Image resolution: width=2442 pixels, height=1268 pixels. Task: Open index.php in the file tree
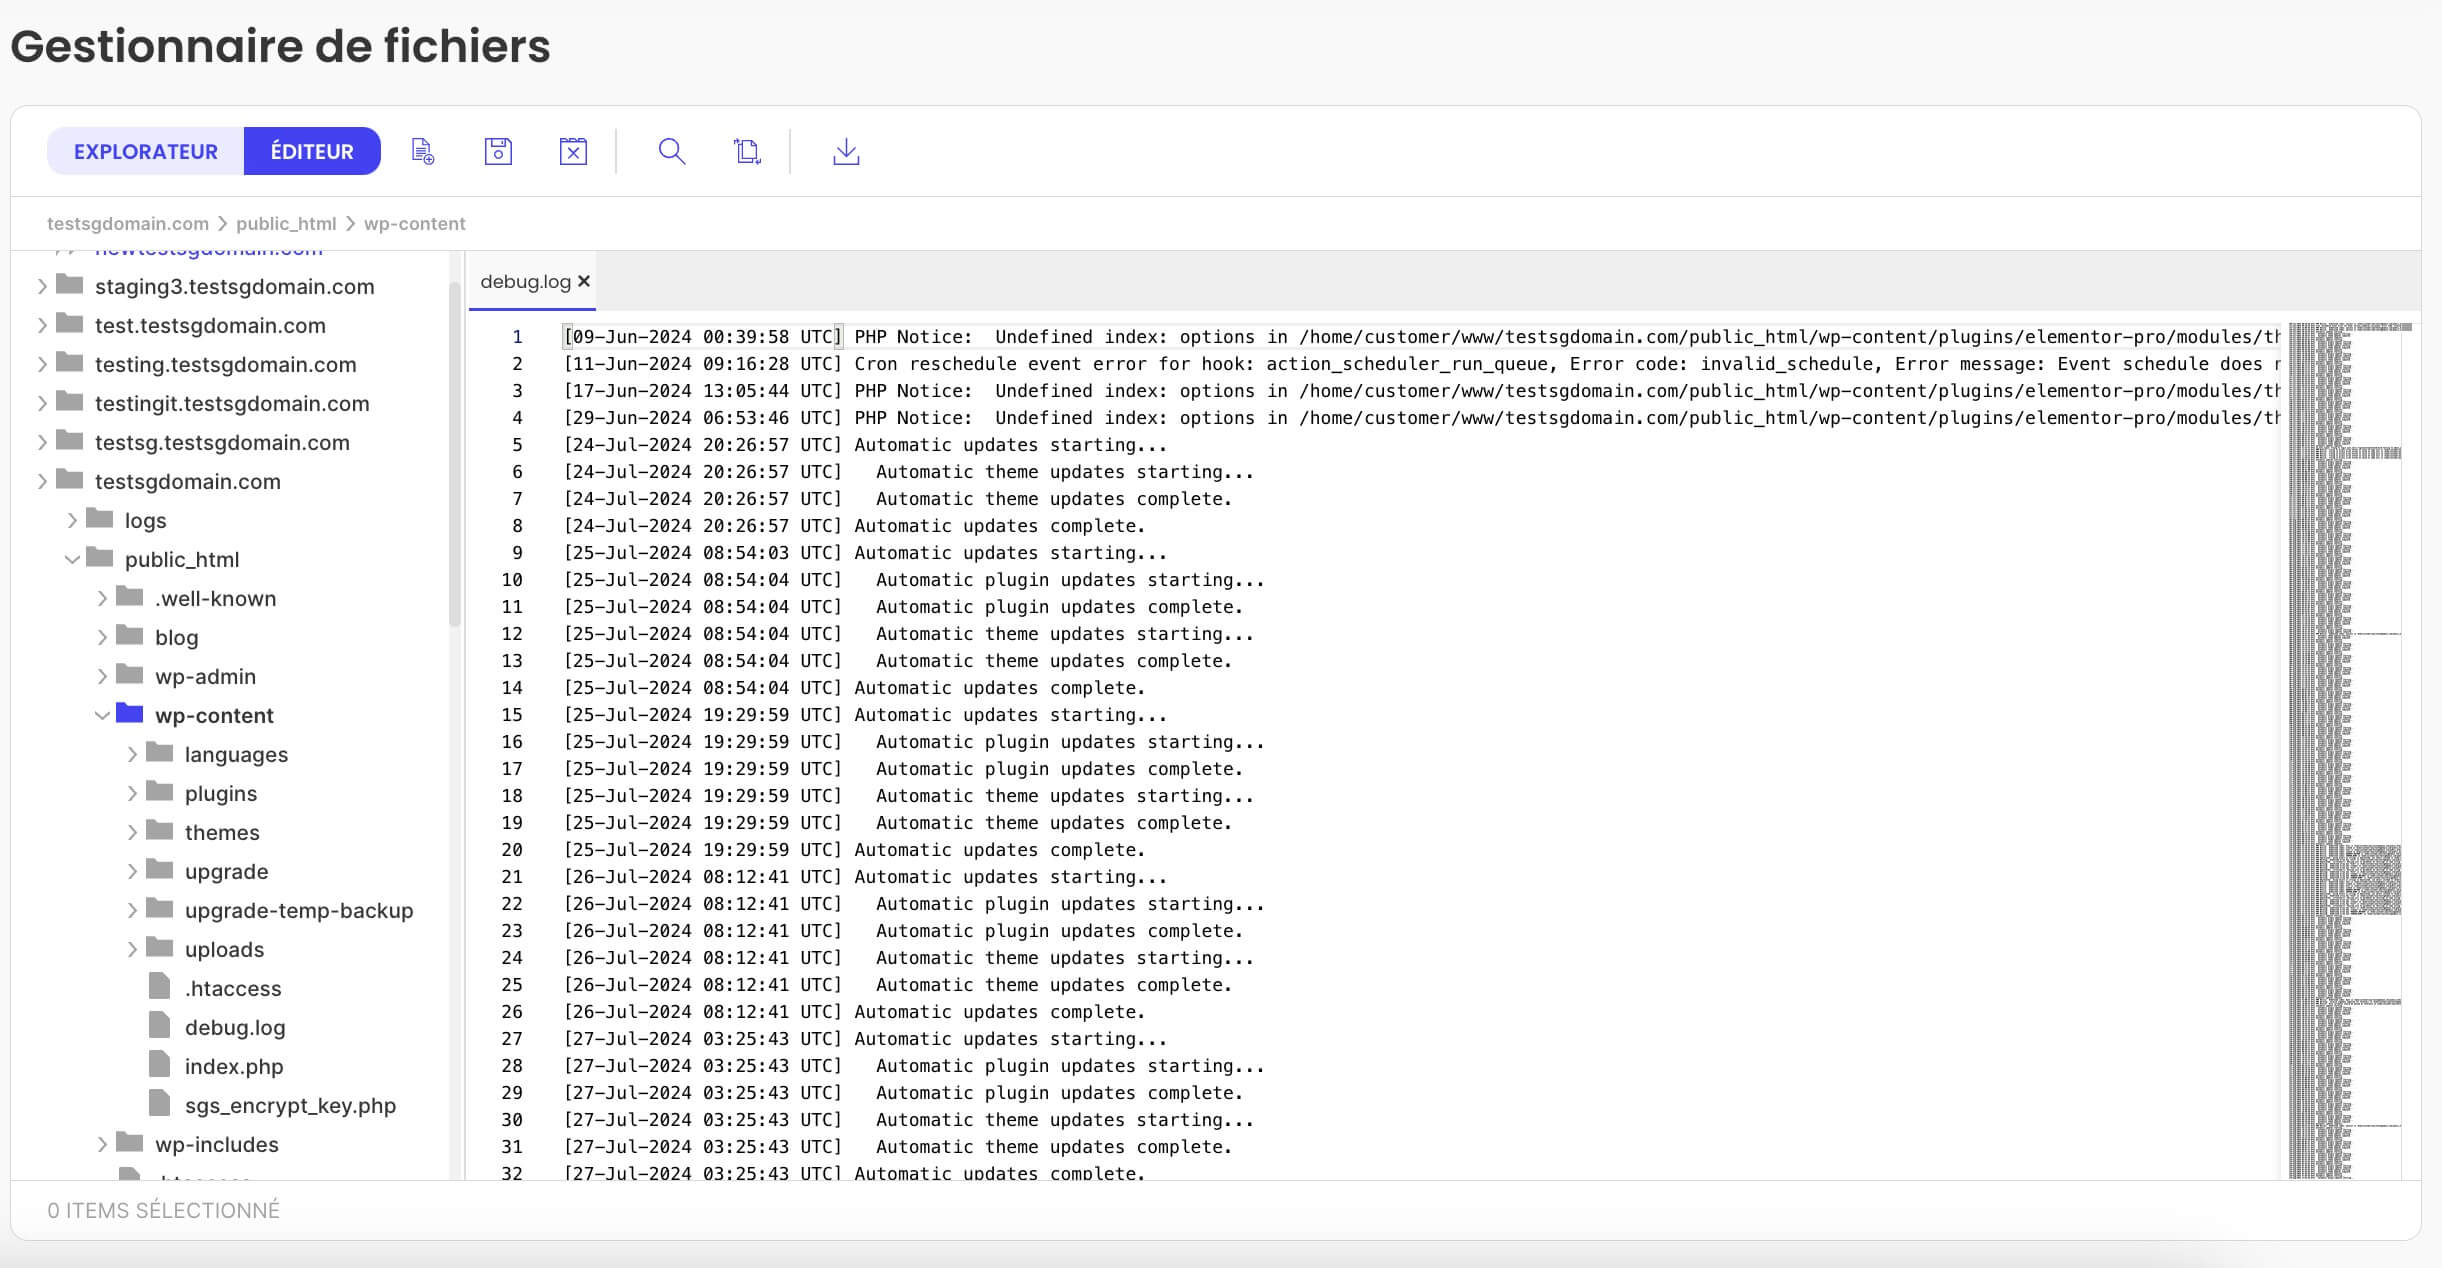(234, 1066)
